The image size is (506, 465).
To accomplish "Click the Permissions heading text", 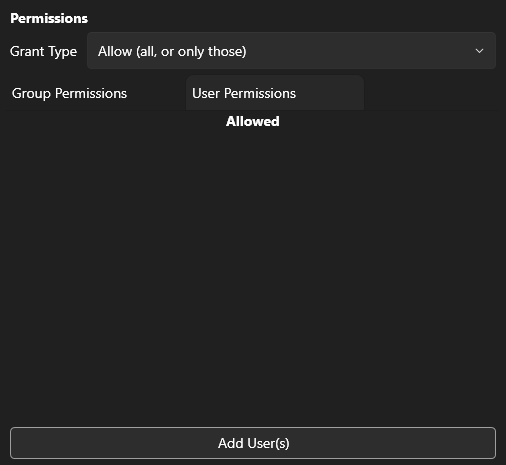I will [49, 18].
